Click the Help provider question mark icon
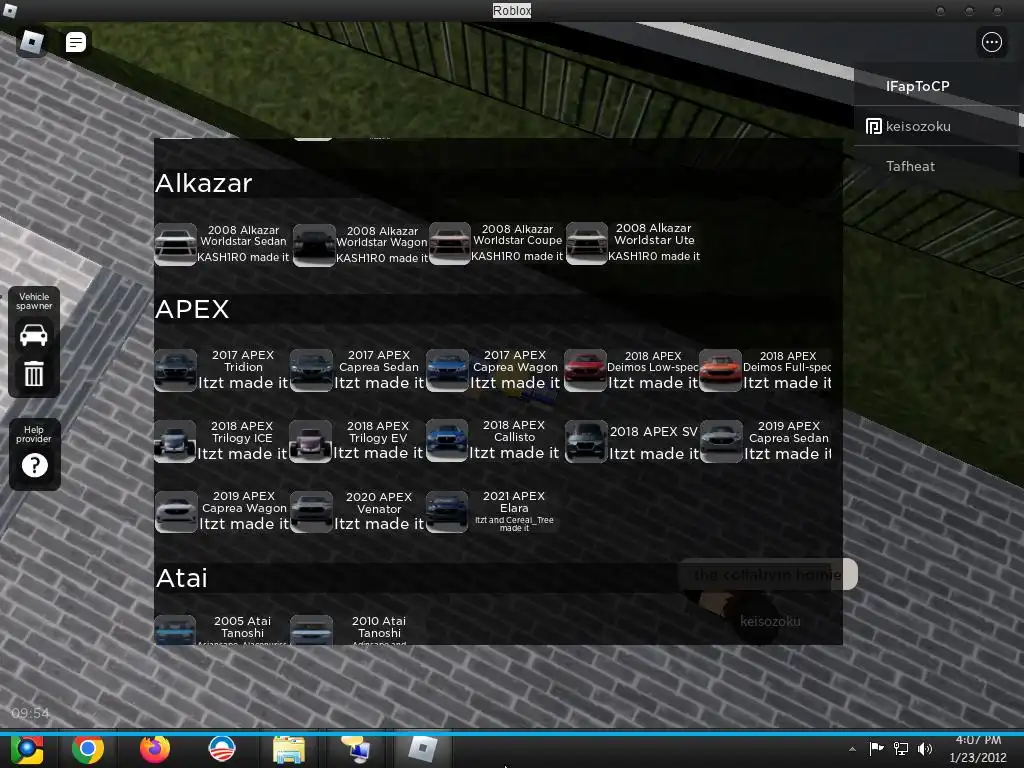The image size is (1024, 768). coord(35,466)
